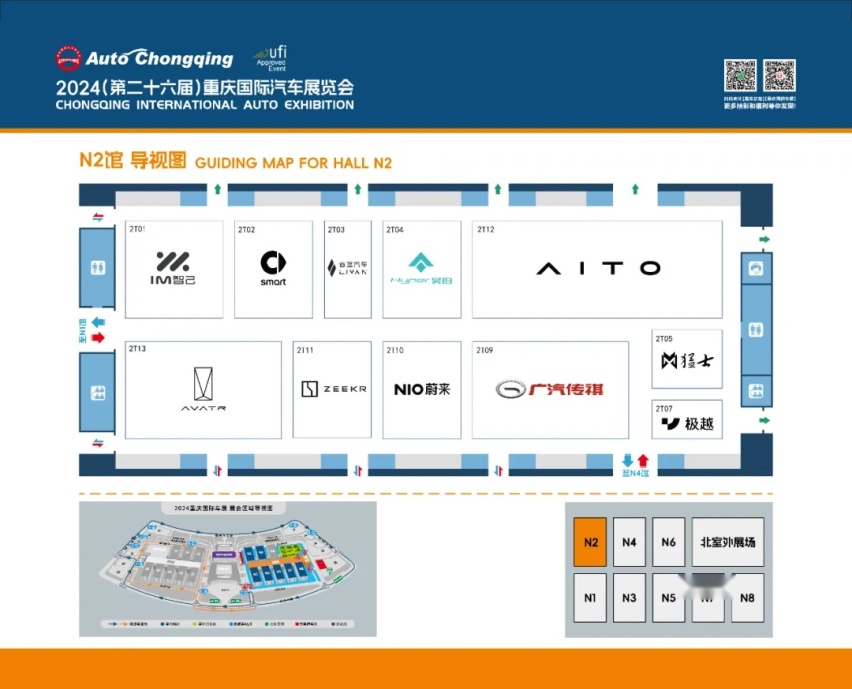The height and width of the screenshot is (689, 852).
Task: Click booth number 2T13
Action: (x=137, y=349)
